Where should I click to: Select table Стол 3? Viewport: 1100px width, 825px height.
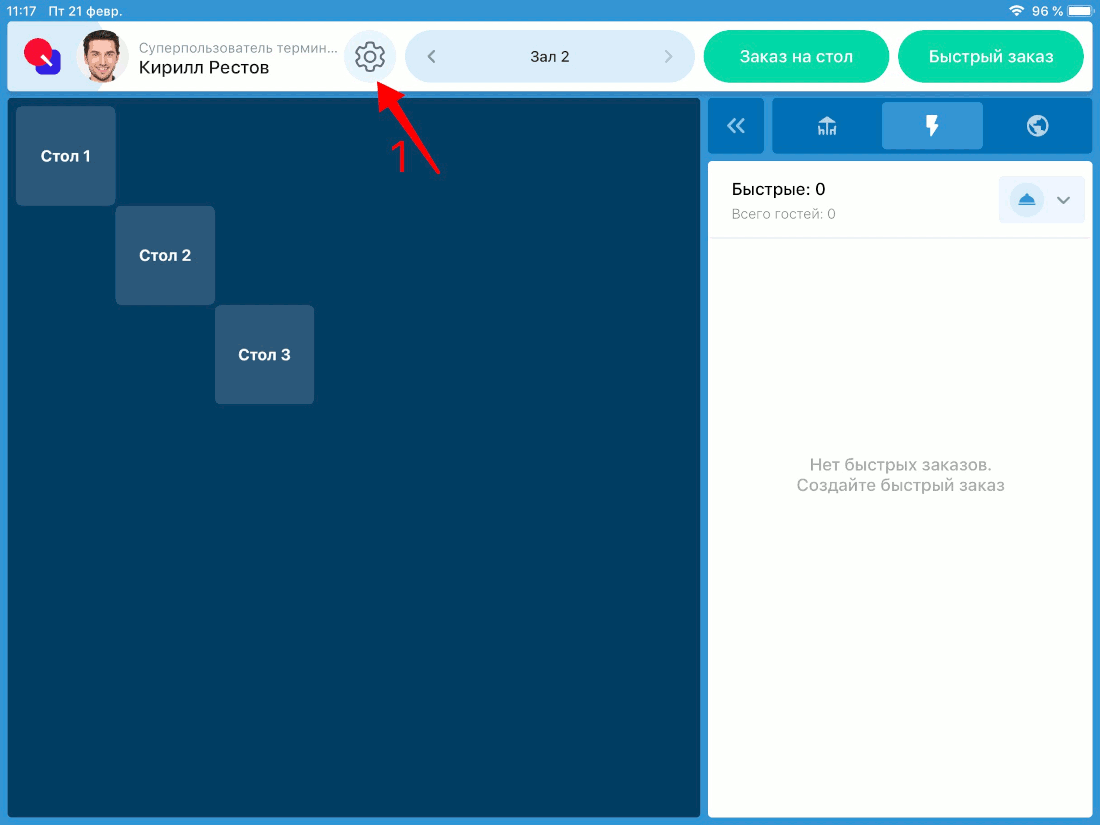click(264, 354)
